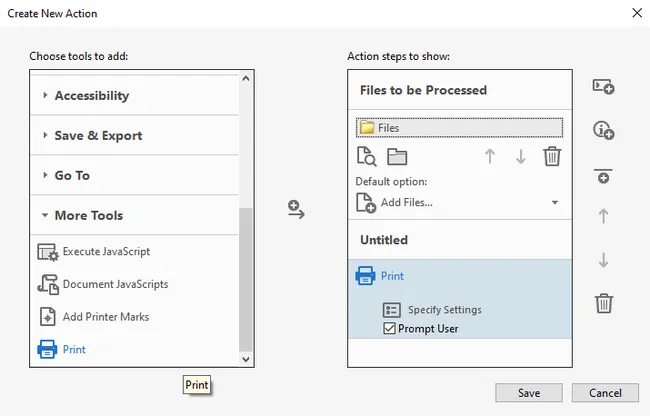Click the Print step label in action steps

392,276
